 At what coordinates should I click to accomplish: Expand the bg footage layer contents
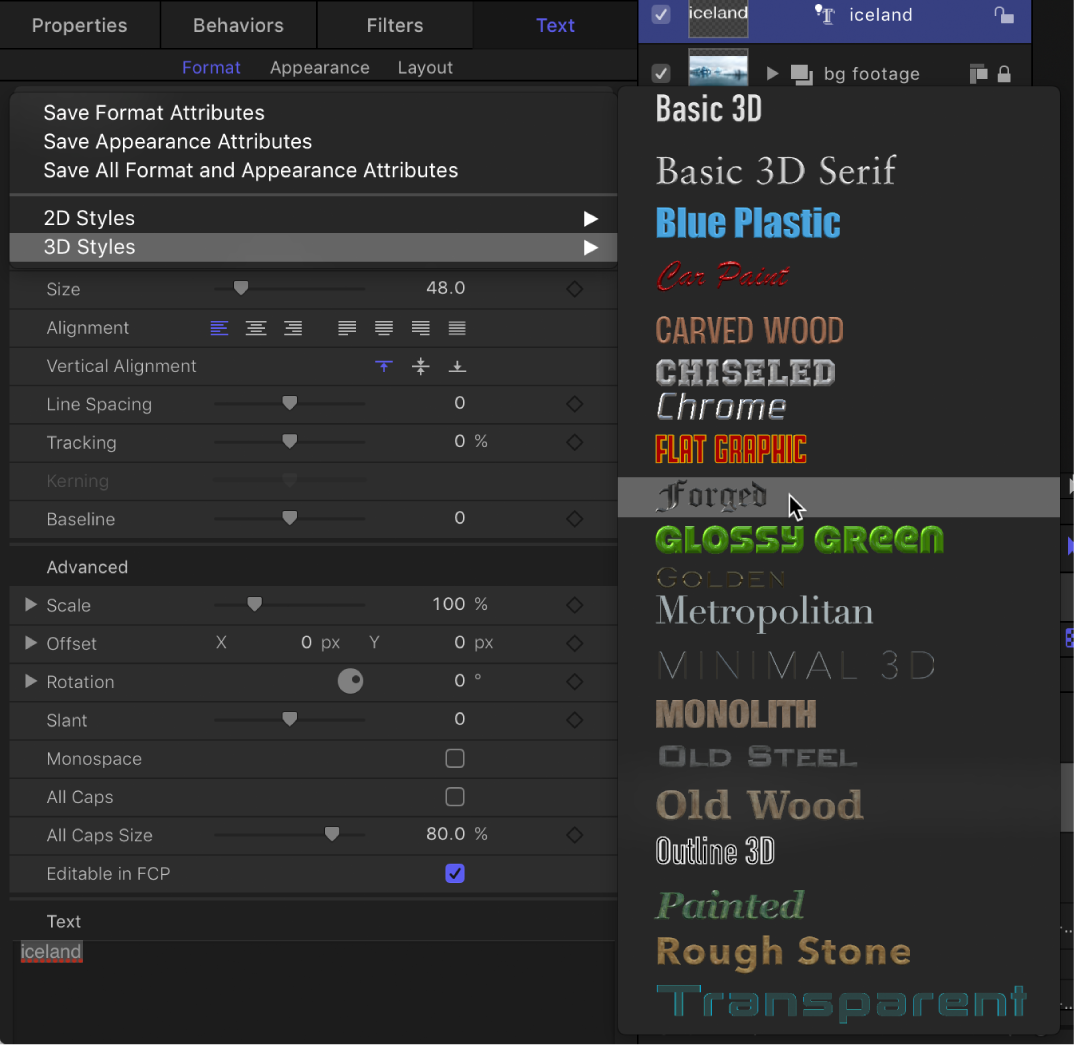772,73
